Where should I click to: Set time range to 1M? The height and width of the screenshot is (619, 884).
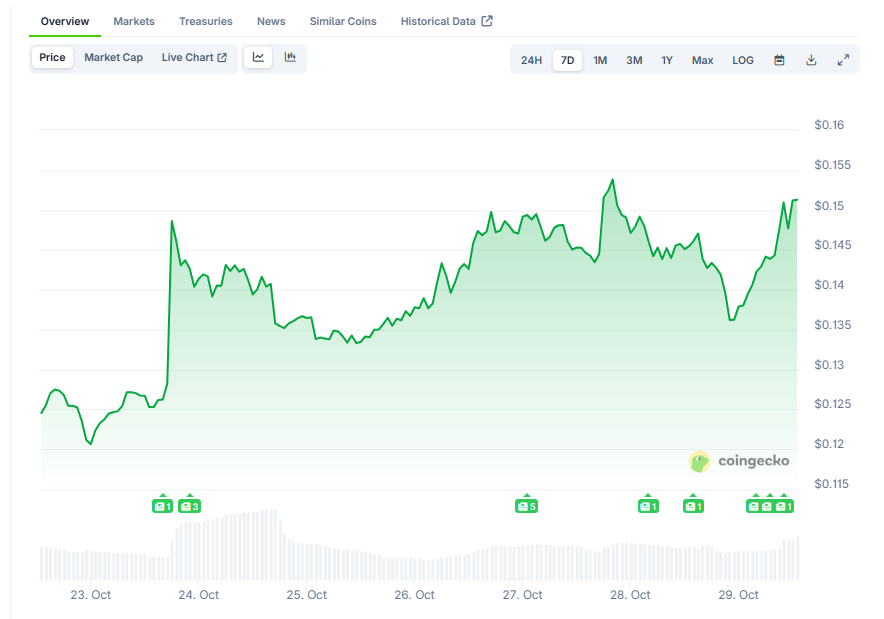(x=600, y=60)
